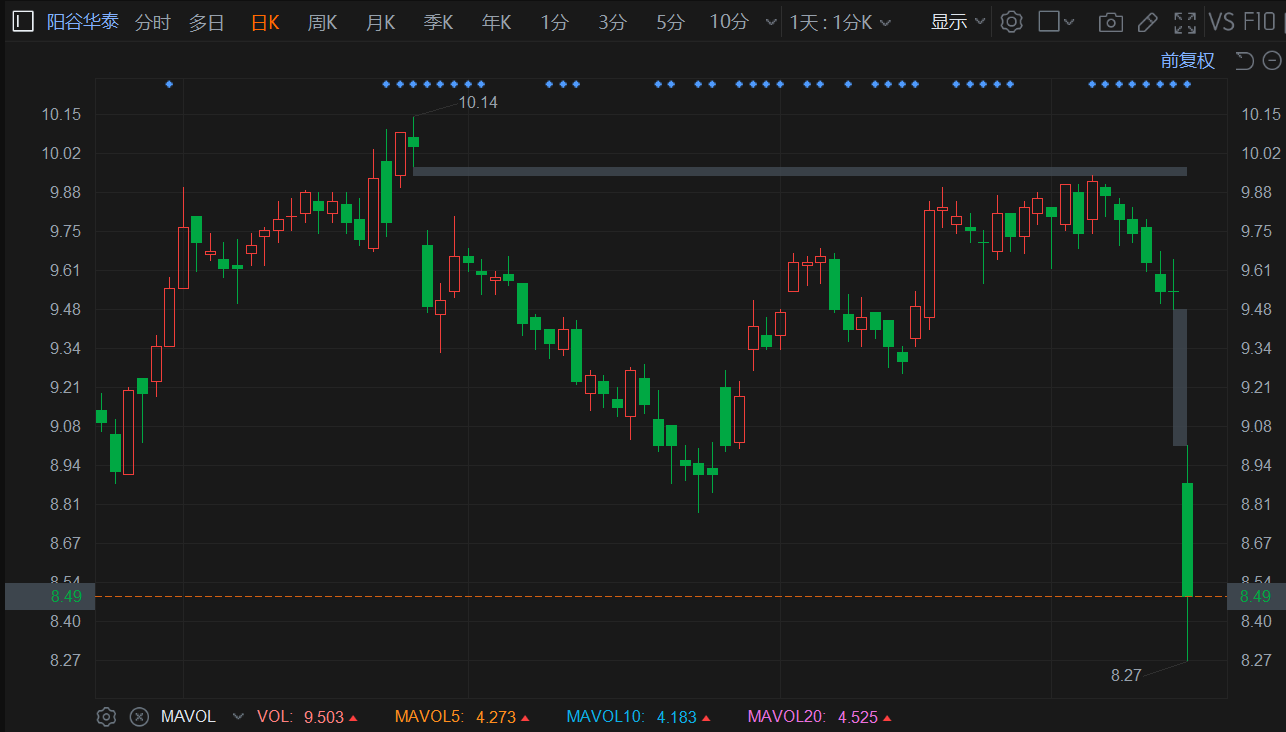
Task: Open the window layout square dropdown
Action: 1056,22
